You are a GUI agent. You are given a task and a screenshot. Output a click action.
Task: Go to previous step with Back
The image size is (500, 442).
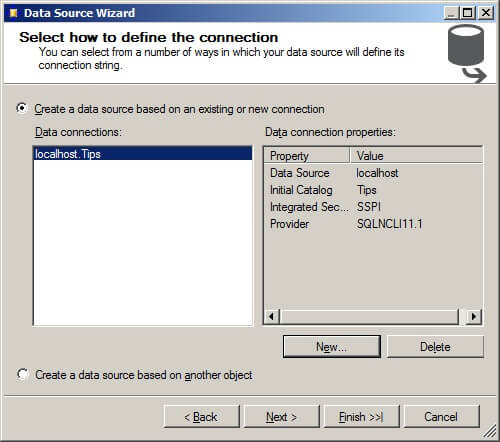pos(202,416)
